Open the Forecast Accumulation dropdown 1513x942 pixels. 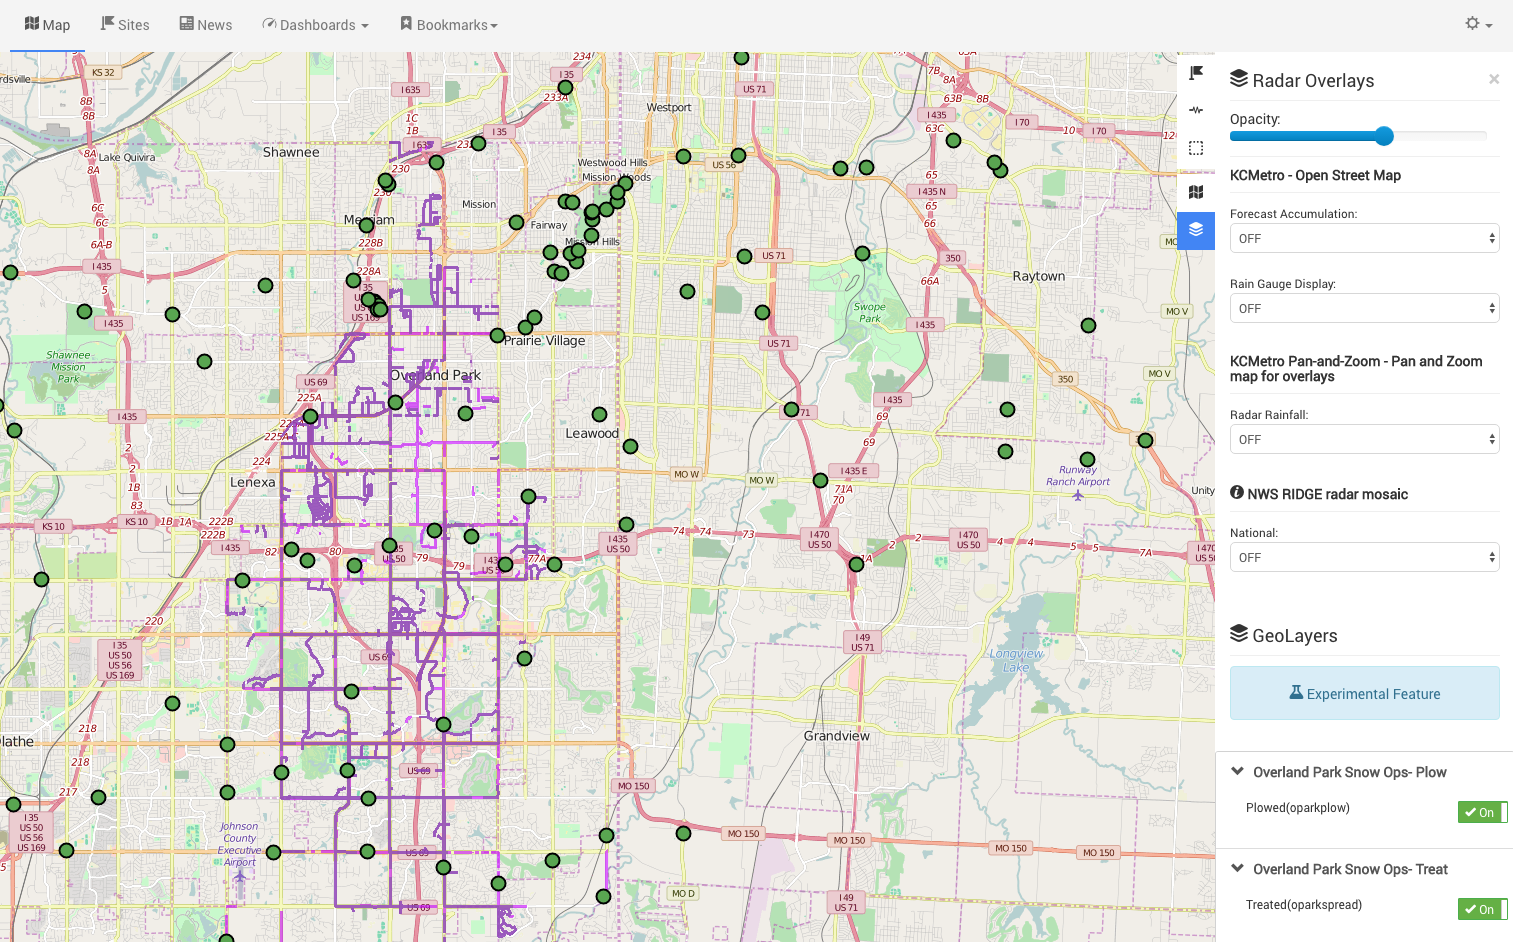click(x=1364, y=238)
